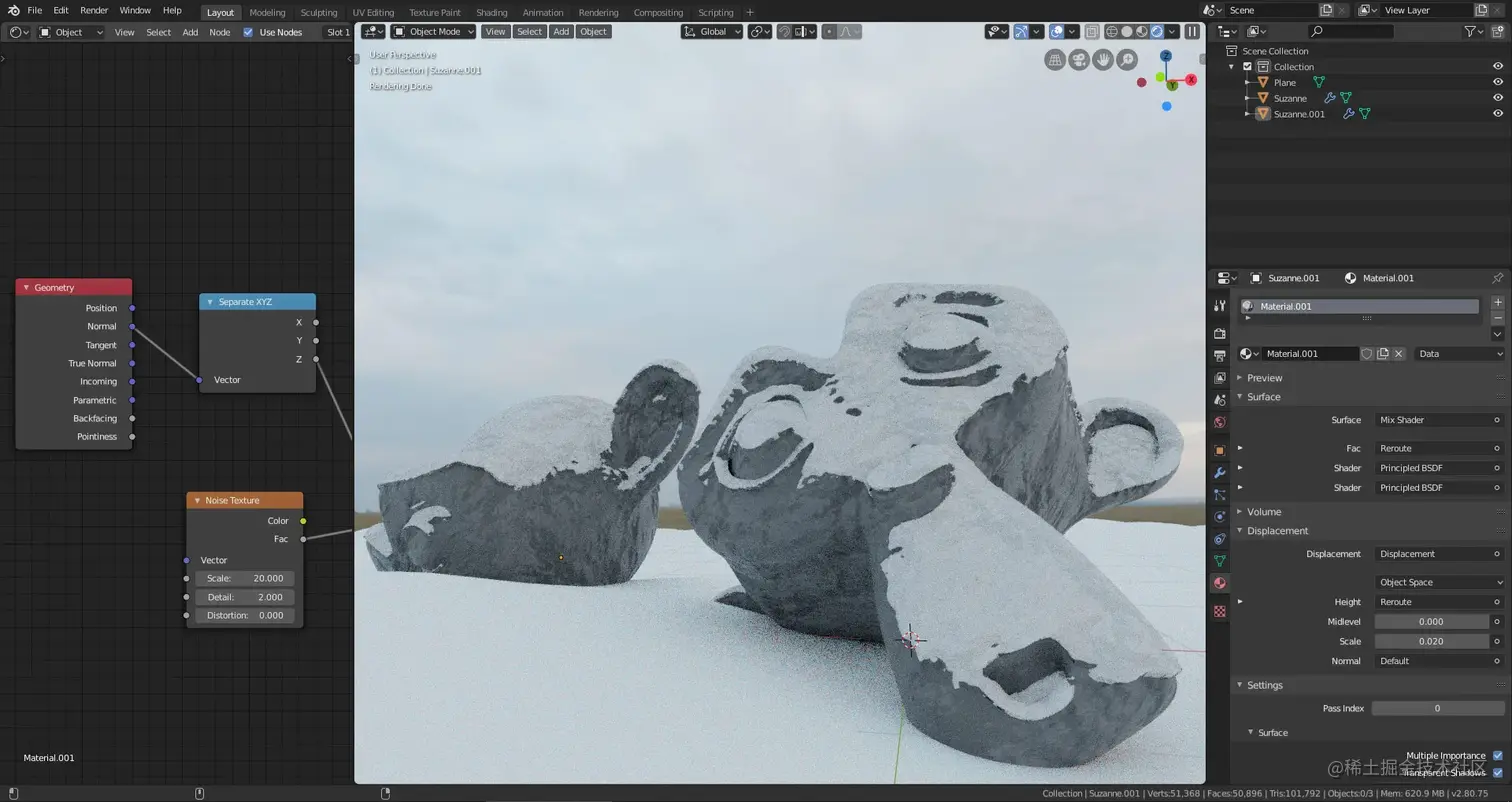This screenshot has height=802, width=1512.
Task: Open the Node menu in node editor
Action: [220, 32]
